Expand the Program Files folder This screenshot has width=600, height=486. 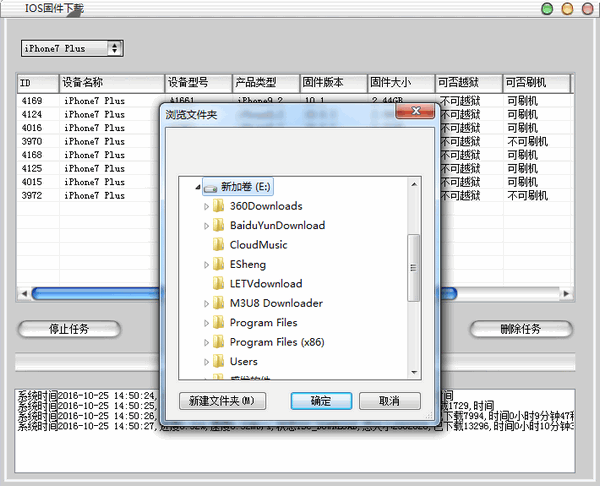tap(206, 323)
